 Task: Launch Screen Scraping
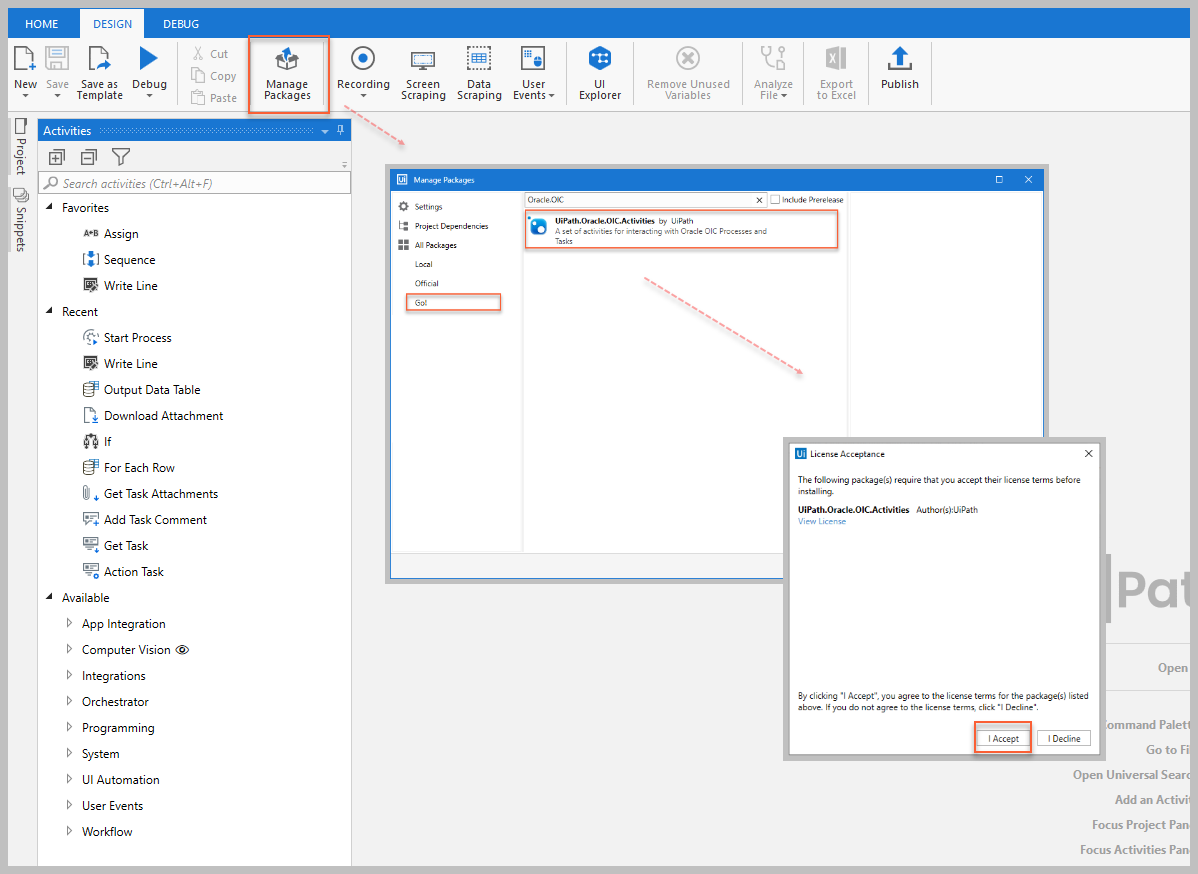pyautogui.click(x=423, y=73)
